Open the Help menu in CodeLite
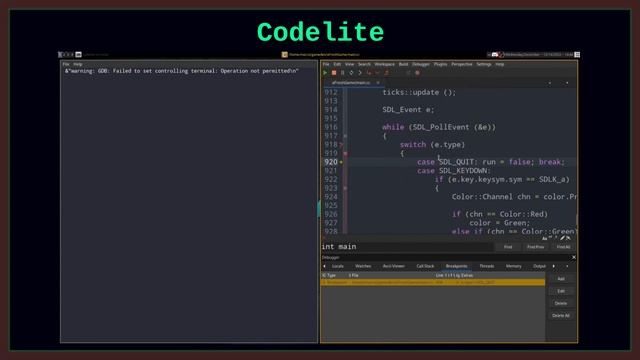 [500, 64]
